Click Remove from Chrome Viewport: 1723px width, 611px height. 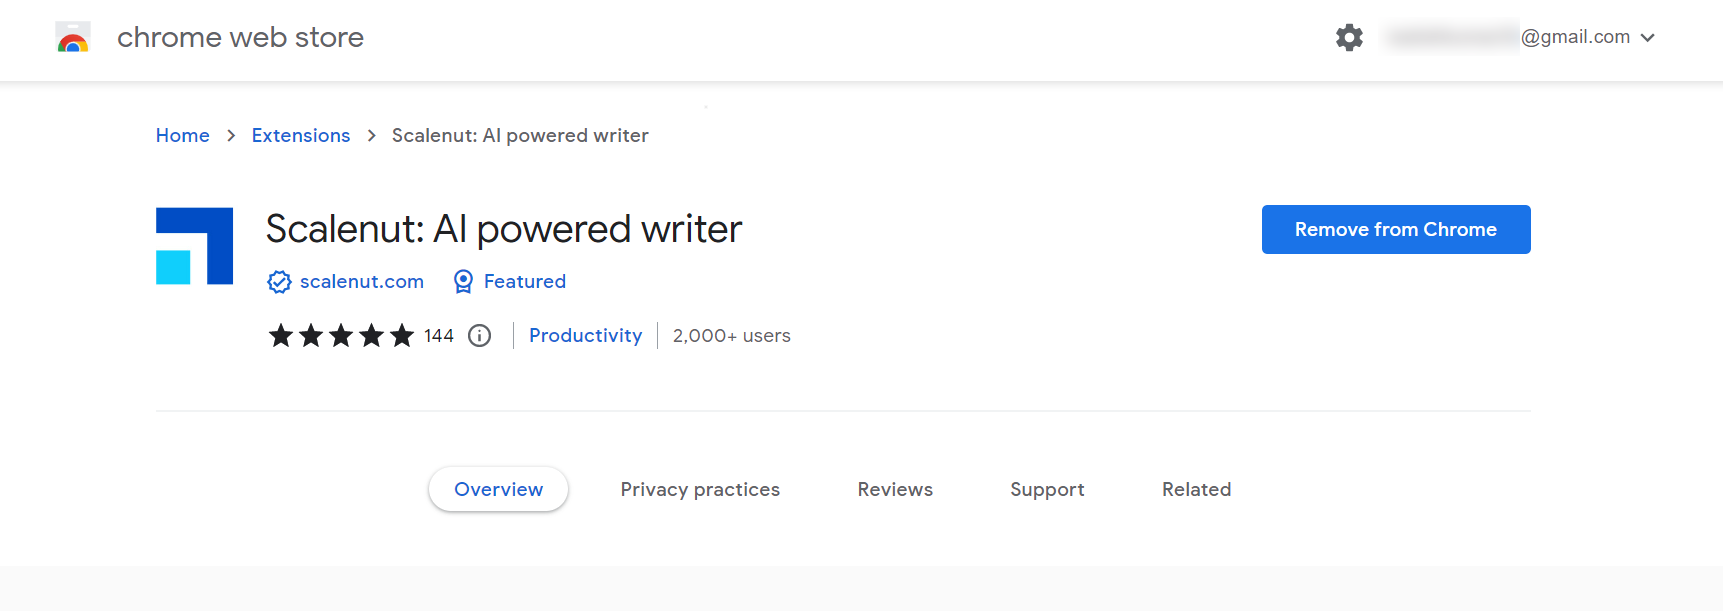pos(1395,229)
